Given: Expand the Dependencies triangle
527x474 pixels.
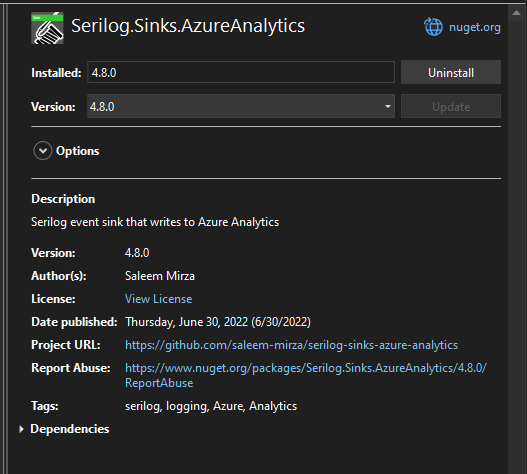Looking at the screenshot, I should tap(21, 429).
